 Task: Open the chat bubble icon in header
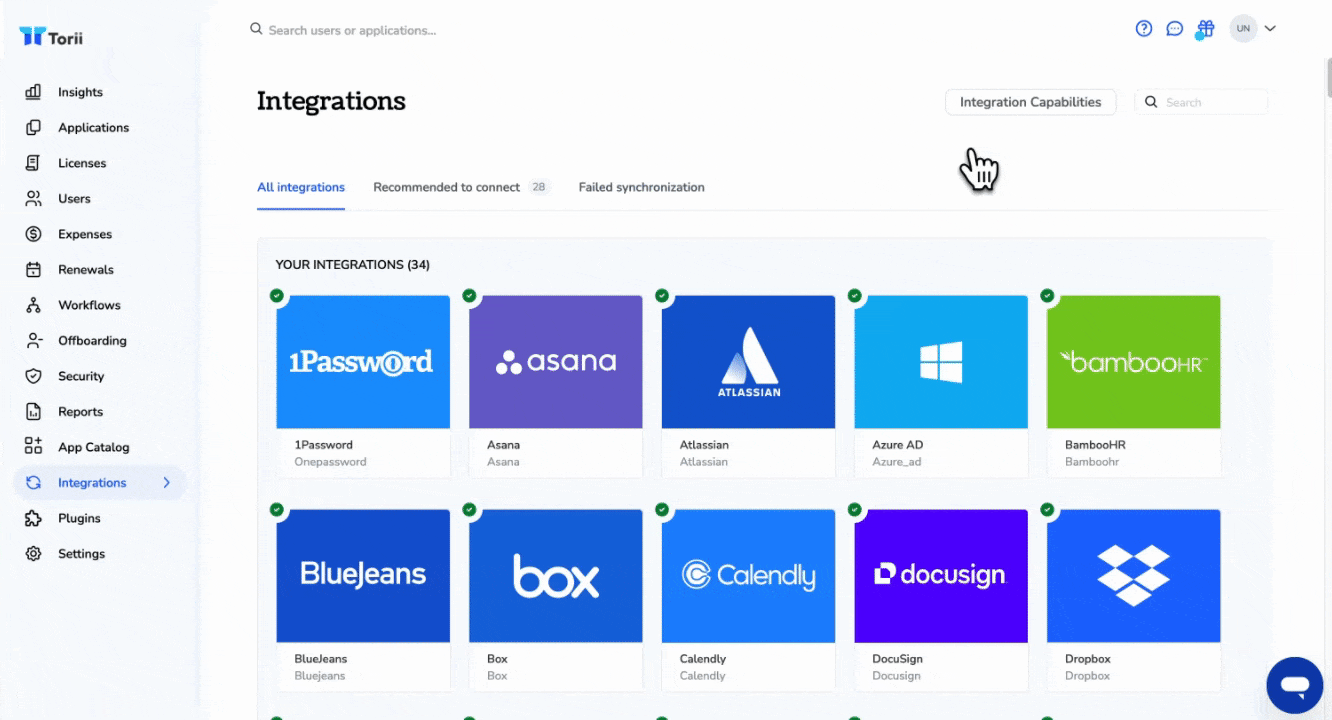pyautogui.click(x=1175, y=29)
